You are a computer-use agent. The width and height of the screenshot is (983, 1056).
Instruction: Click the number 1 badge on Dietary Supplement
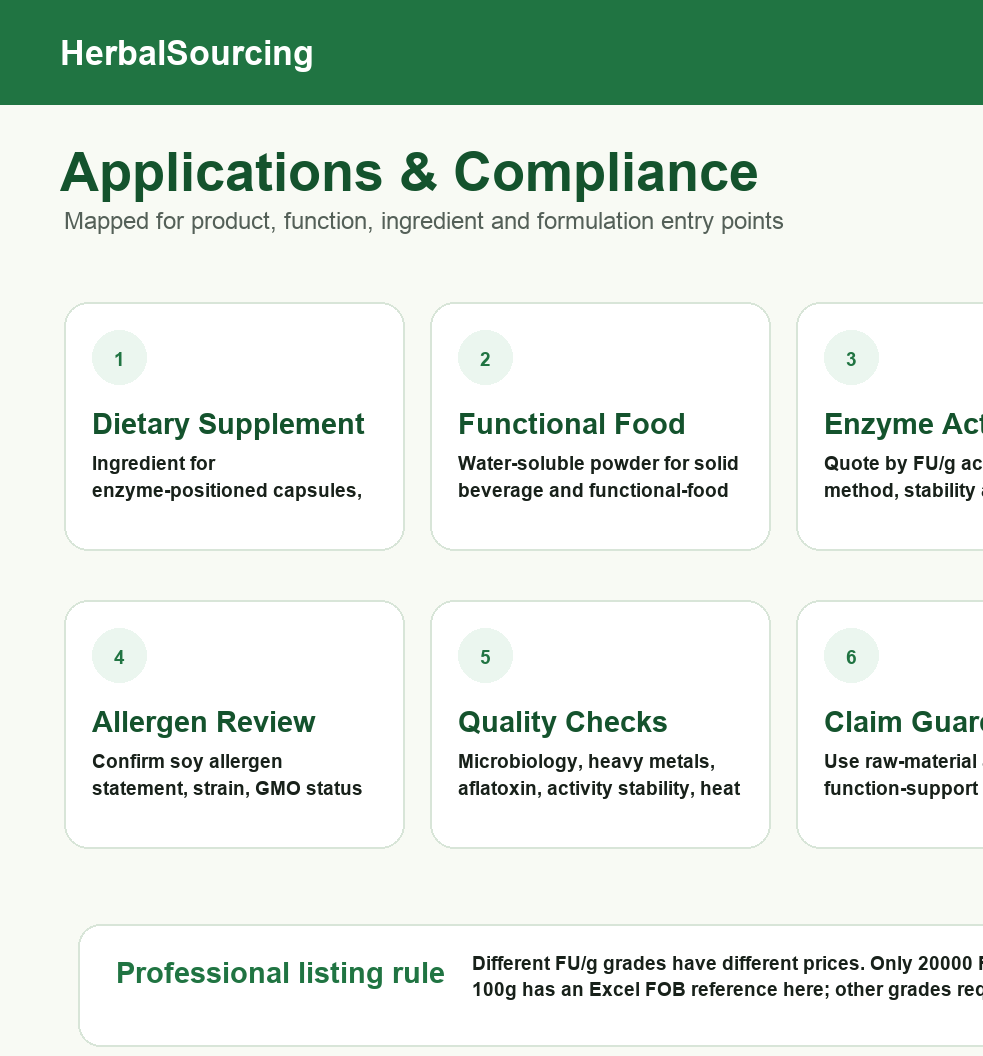point(119,358)
